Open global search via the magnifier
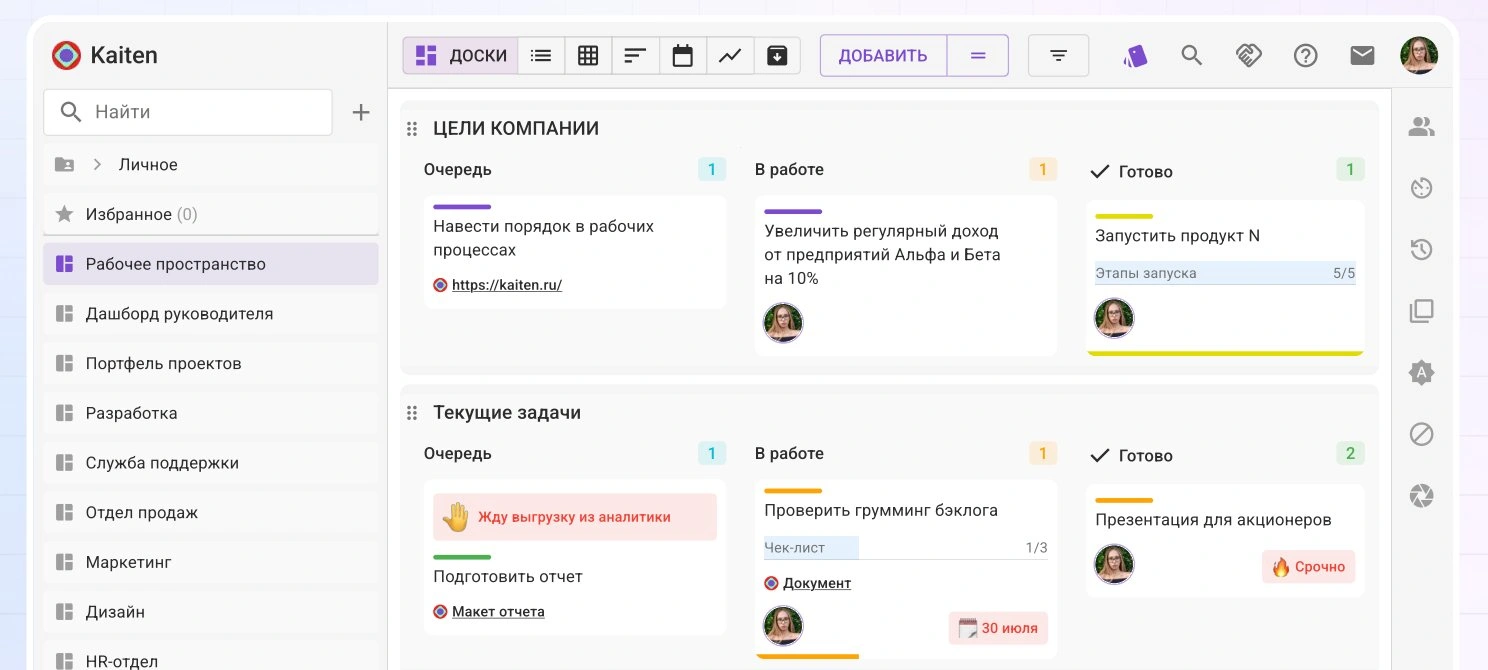Screen dimensions: 1488x670 tap(1191, 55)
